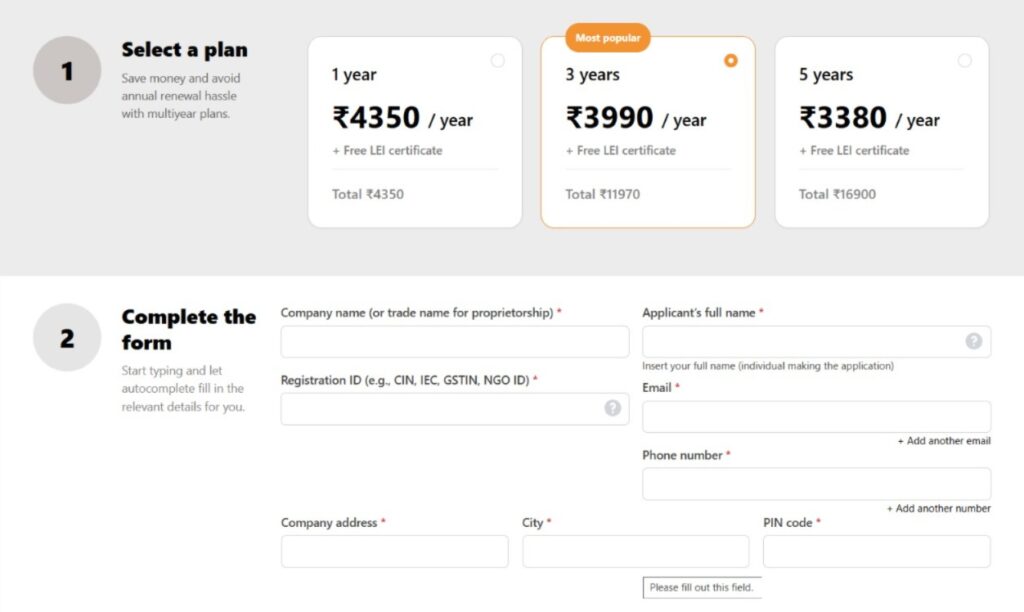Select the 5 years plan radio button
Image resolution: width=1024 pixels, height=612 pixels.
(963, 61)
